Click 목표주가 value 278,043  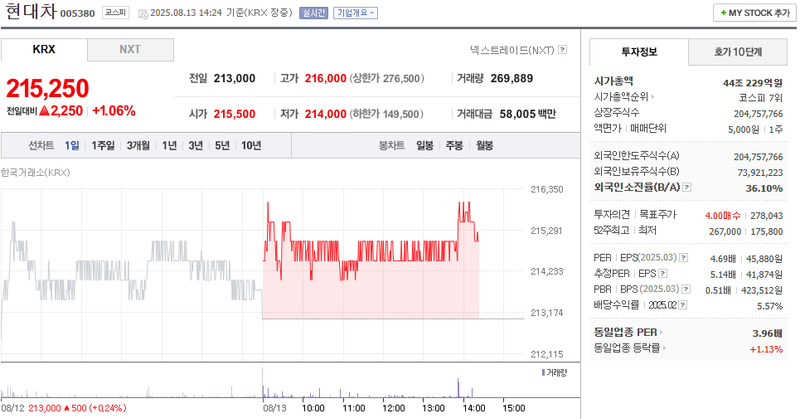766,216
